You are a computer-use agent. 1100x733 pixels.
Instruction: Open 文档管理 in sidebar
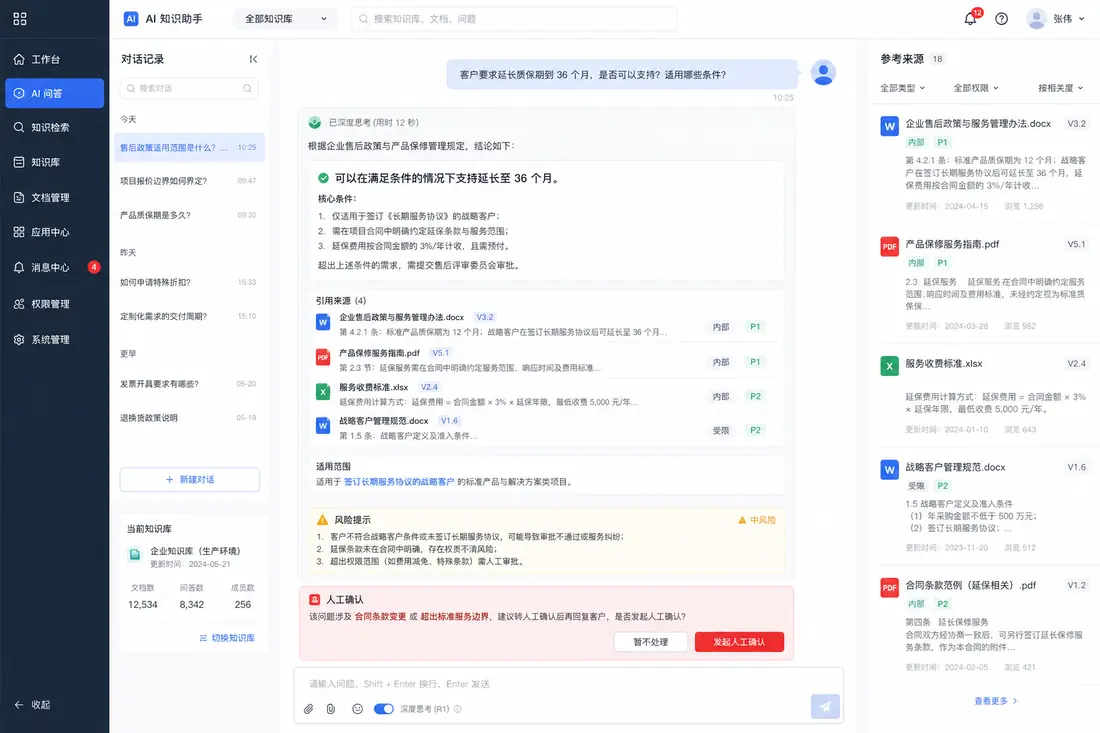(x=55, y=198)
